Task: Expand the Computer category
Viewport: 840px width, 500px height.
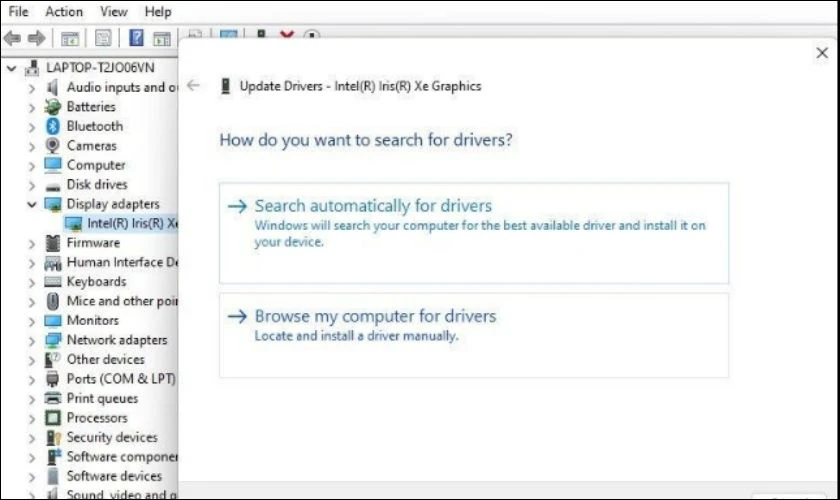Action: tap(32, 166)
